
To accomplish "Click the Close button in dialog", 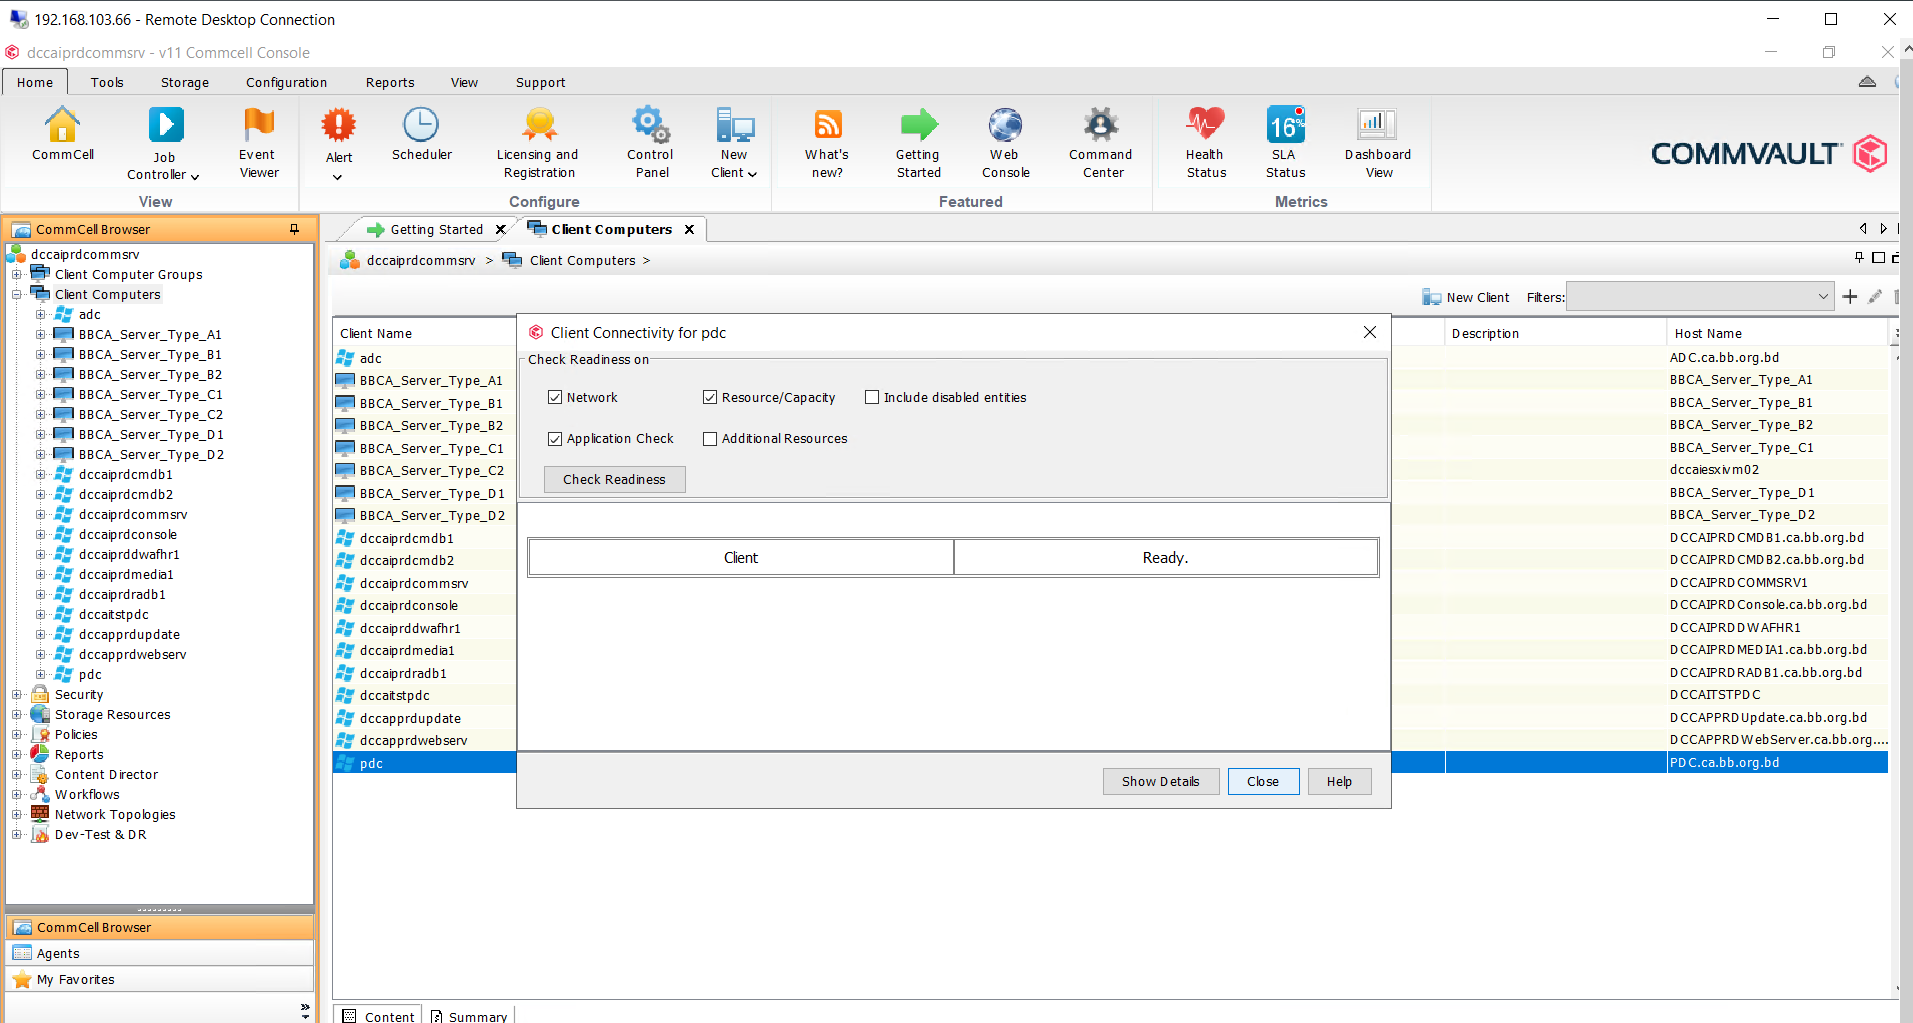I will click(x=1263, y=781).
